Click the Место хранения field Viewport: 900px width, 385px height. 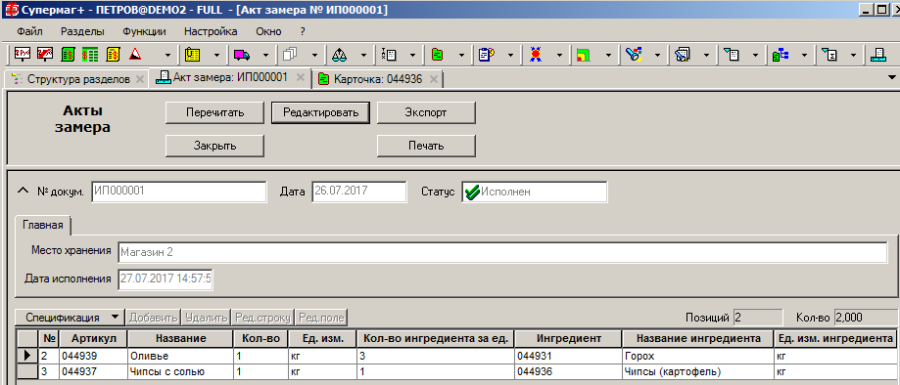502,252
